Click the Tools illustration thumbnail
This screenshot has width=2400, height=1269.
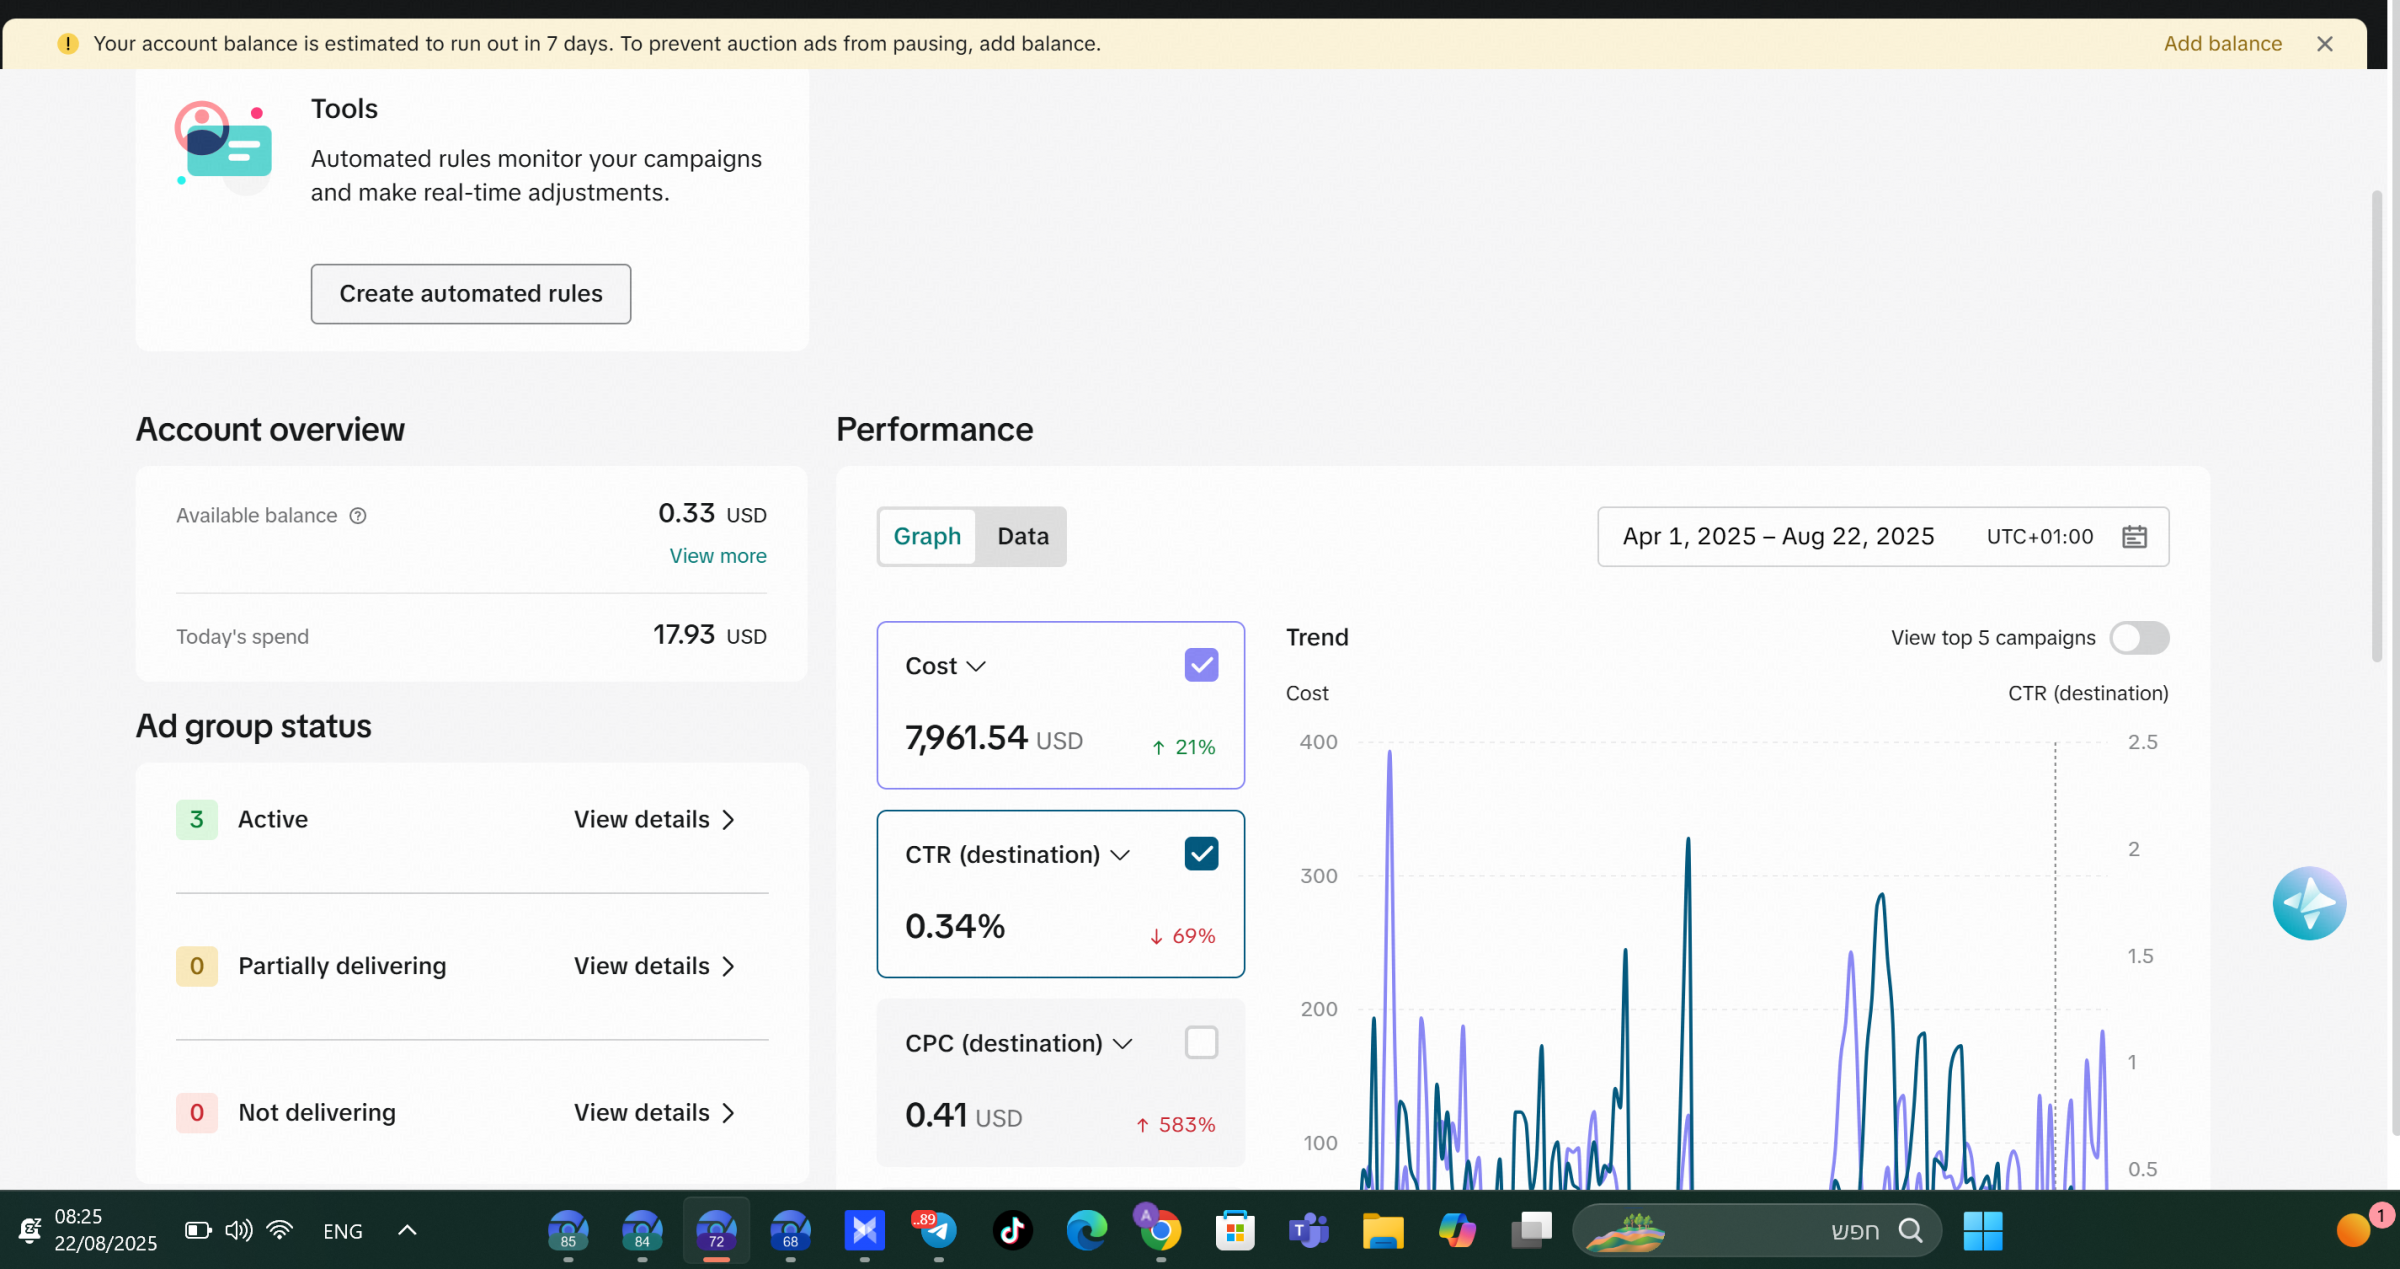tap(224, 146)
